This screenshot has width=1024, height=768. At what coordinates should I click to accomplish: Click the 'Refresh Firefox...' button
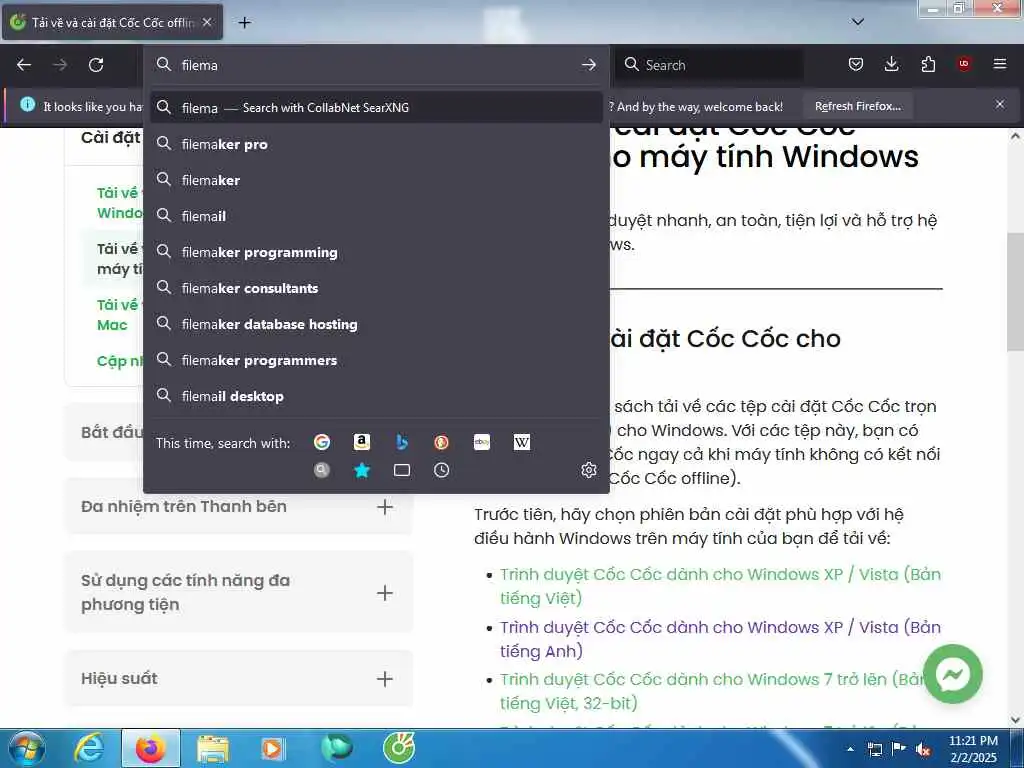(857, 106)
